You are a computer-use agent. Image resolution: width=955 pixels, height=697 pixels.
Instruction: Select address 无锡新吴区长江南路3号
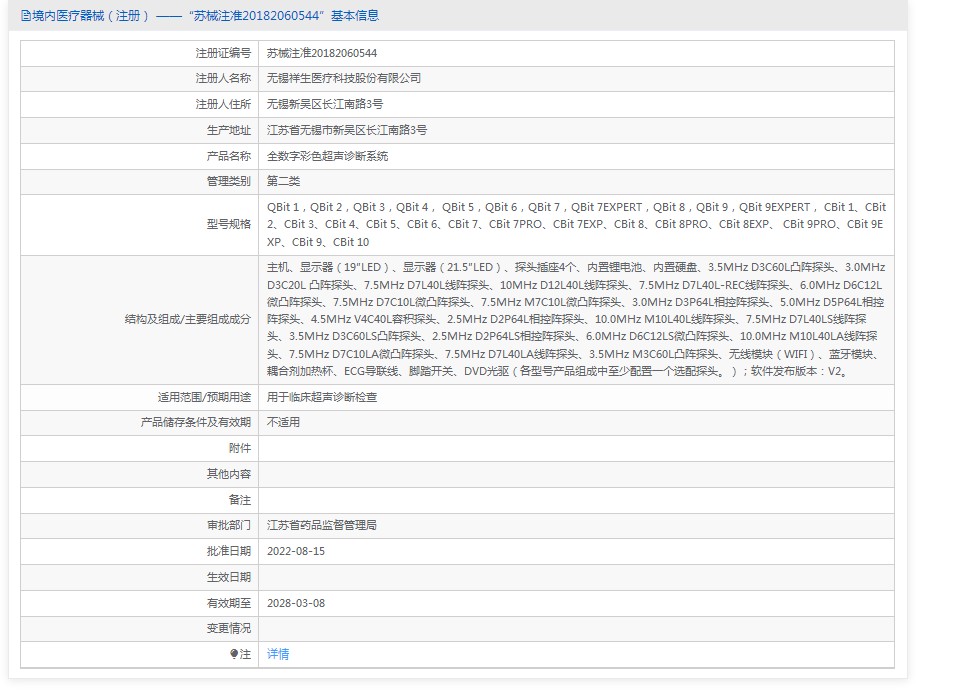(x=325, y=104)
